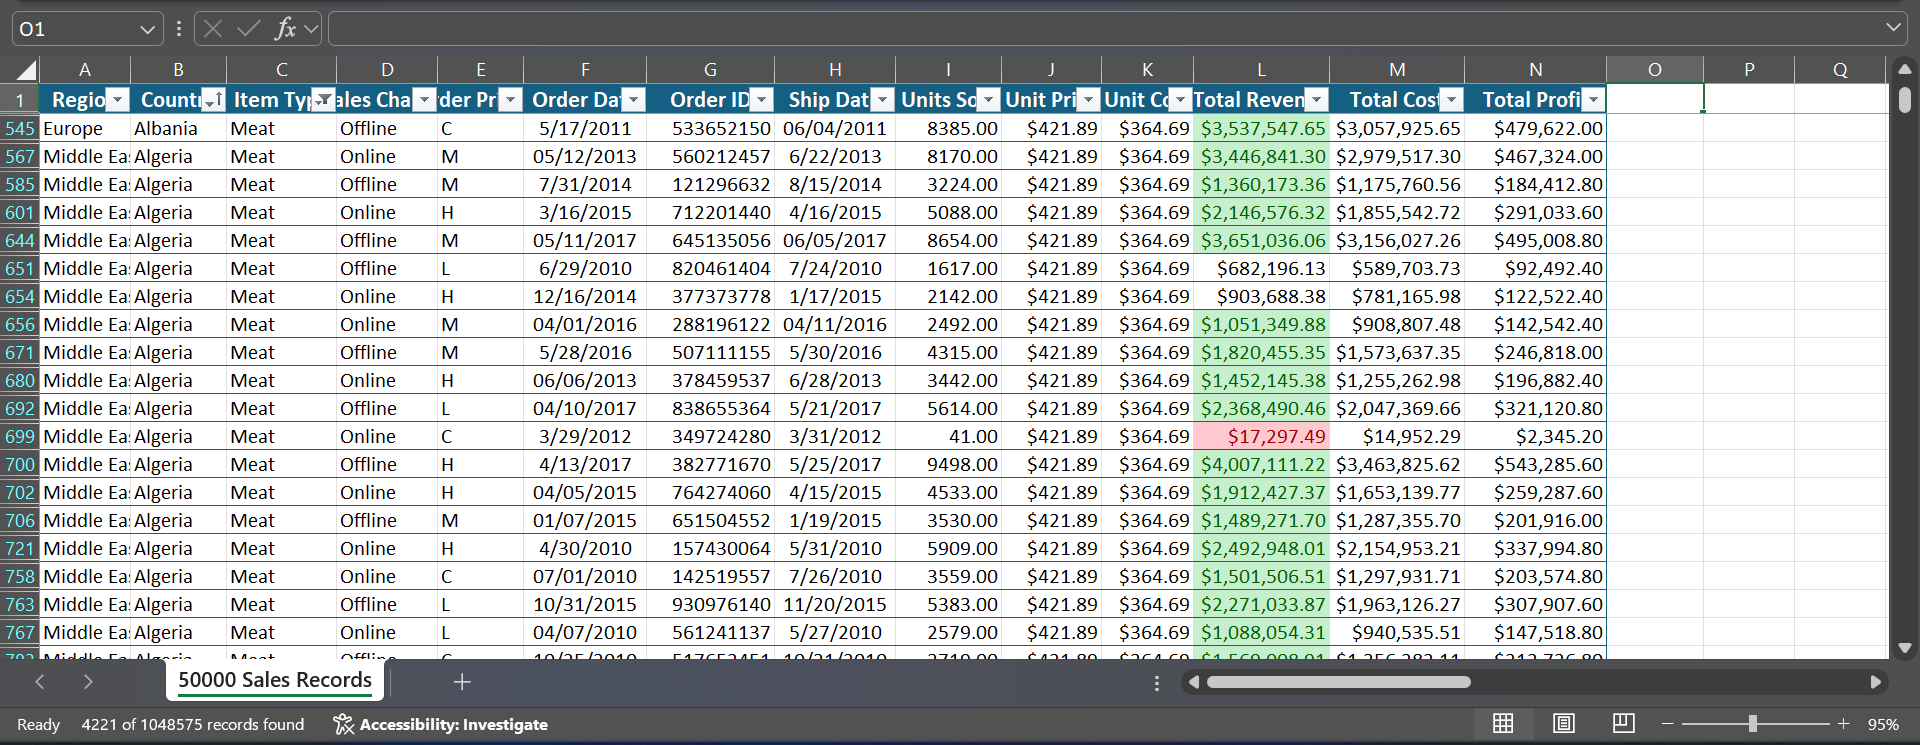Select column L header
This screenshot has height=745, width=1920.
[1261, 70]
